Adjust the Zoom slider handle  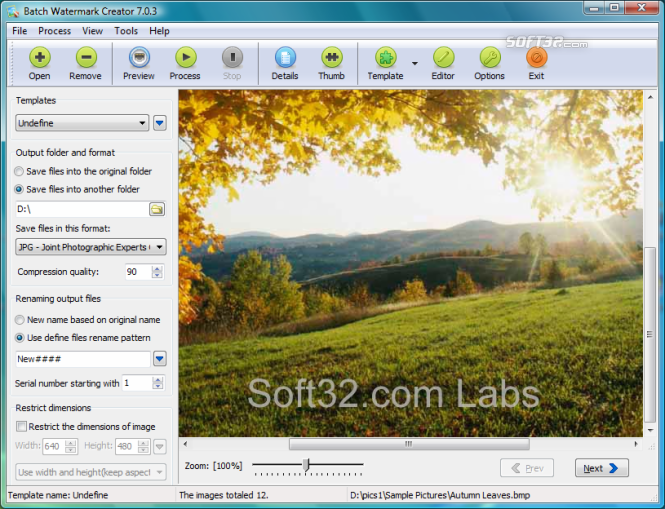pyautogui.click(x=306, y=465)
